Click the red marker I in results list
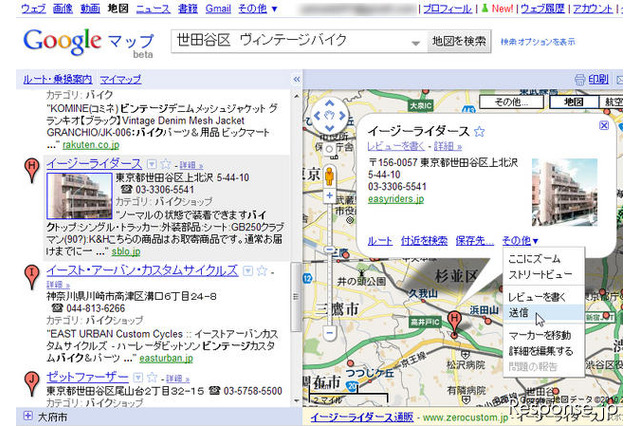 pyautogui.click(x=31, y=277)
